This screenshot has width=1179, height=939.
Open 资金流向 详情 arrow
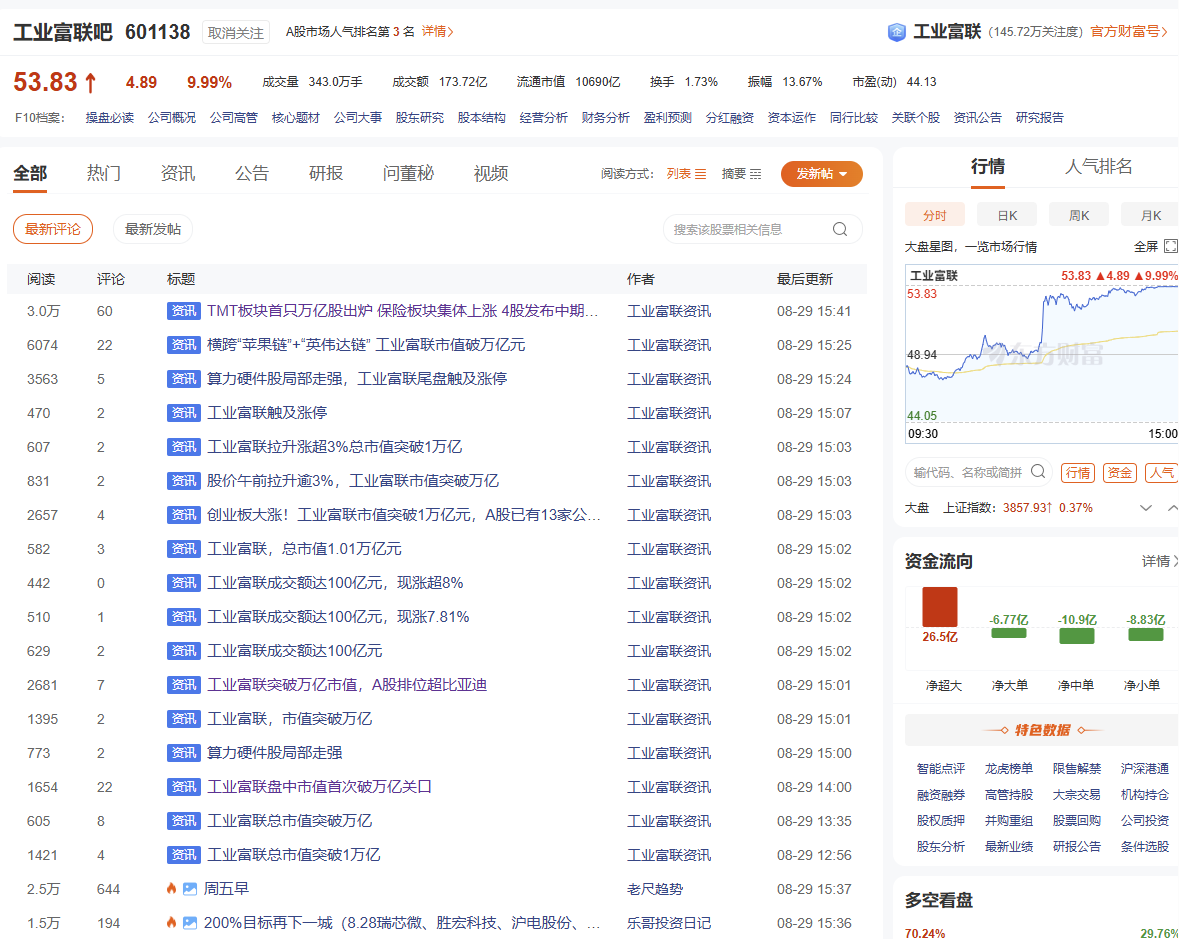(1159, 561)
